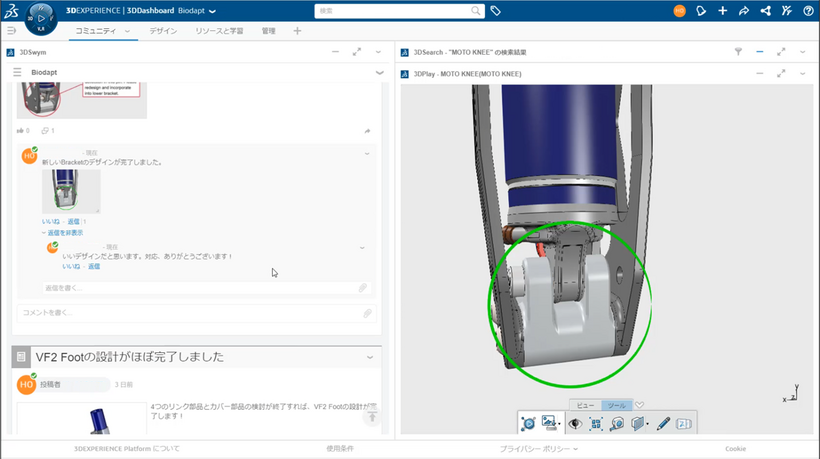Click the like thumbs-up count on post
Screen dimensions: 820x459
tap(23, 131)
